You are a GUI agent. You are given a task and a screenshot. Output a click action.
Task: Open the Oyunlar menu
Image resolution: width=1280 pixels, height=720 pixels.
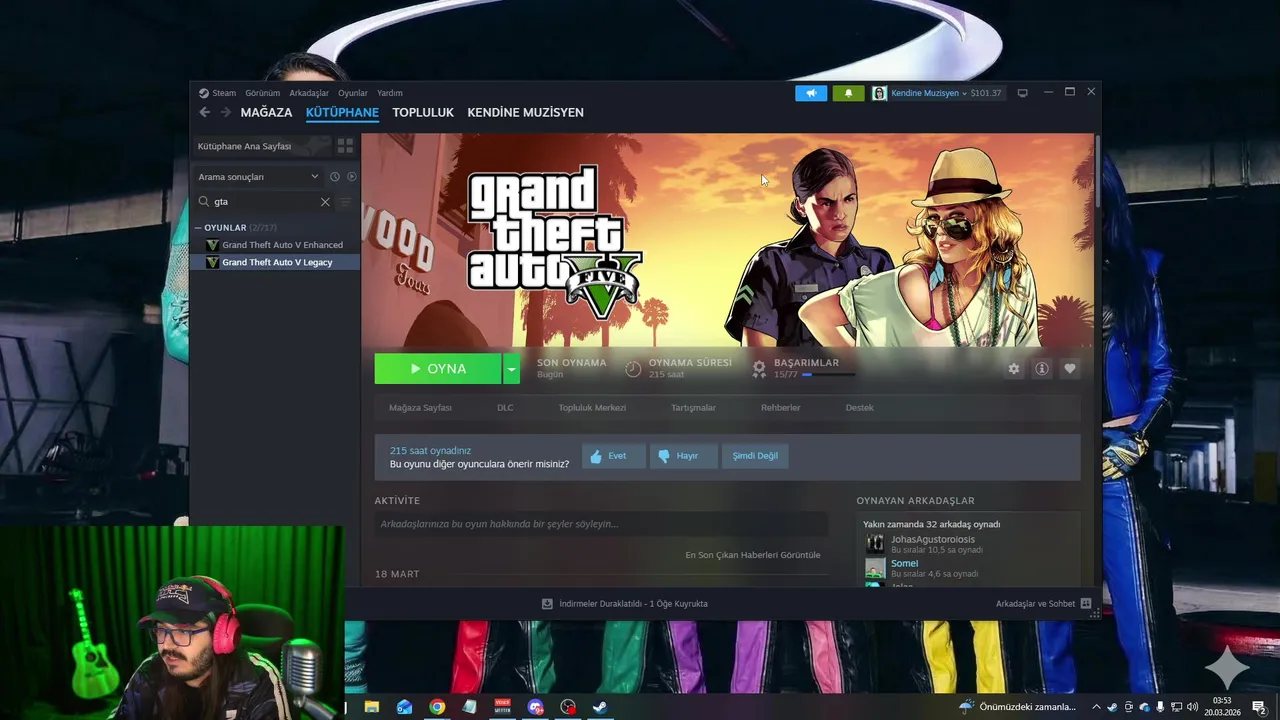tap(353, 93)
